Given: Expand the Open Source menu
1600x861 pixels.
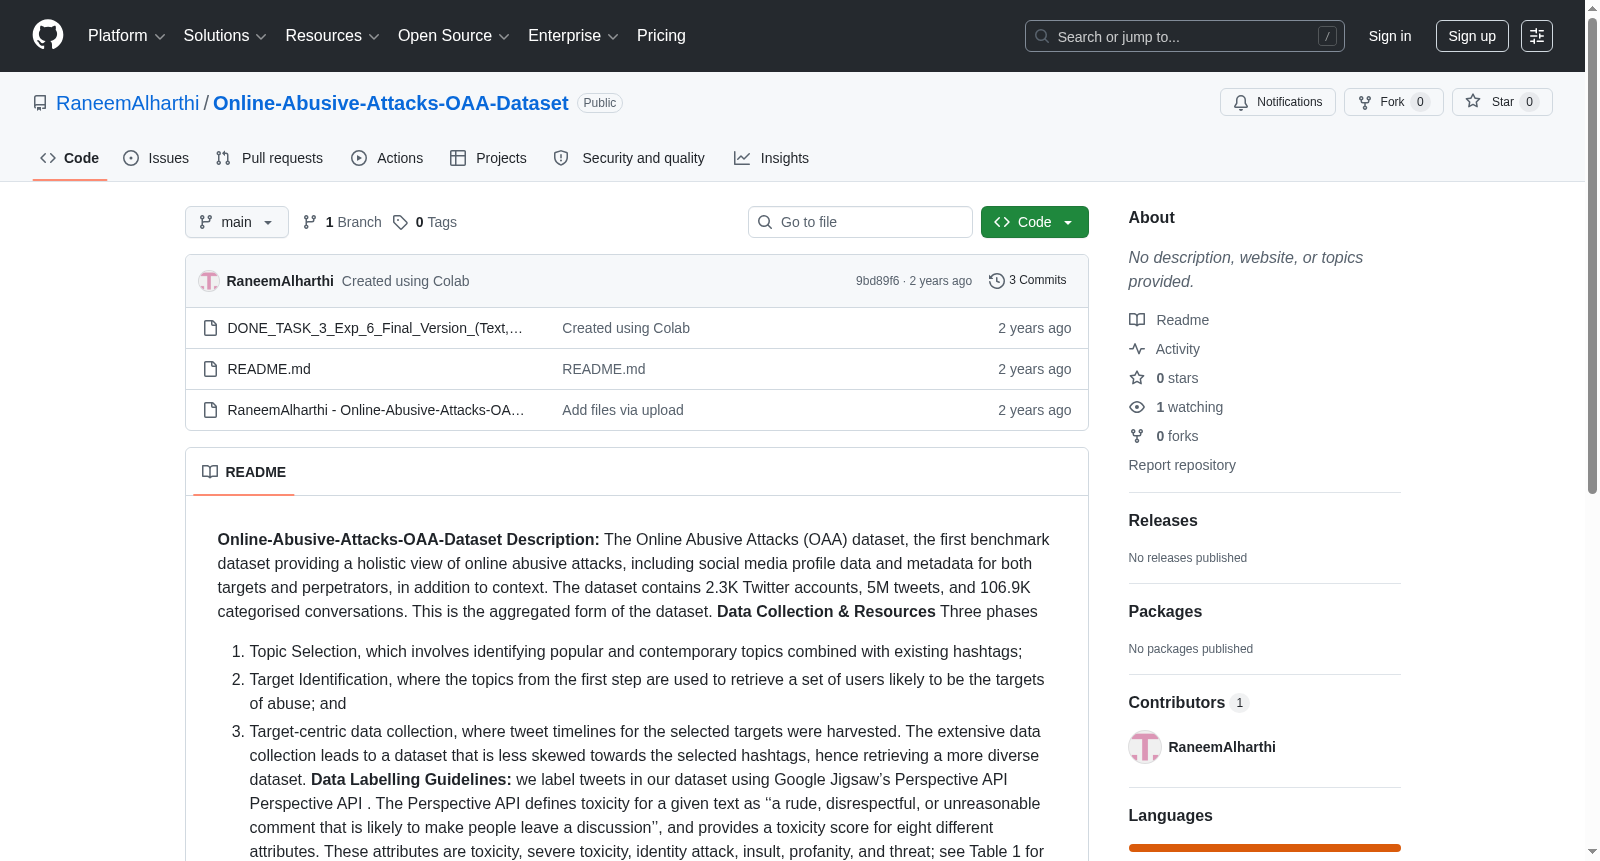Looking at the screenshot, I should tap(453, 36).
